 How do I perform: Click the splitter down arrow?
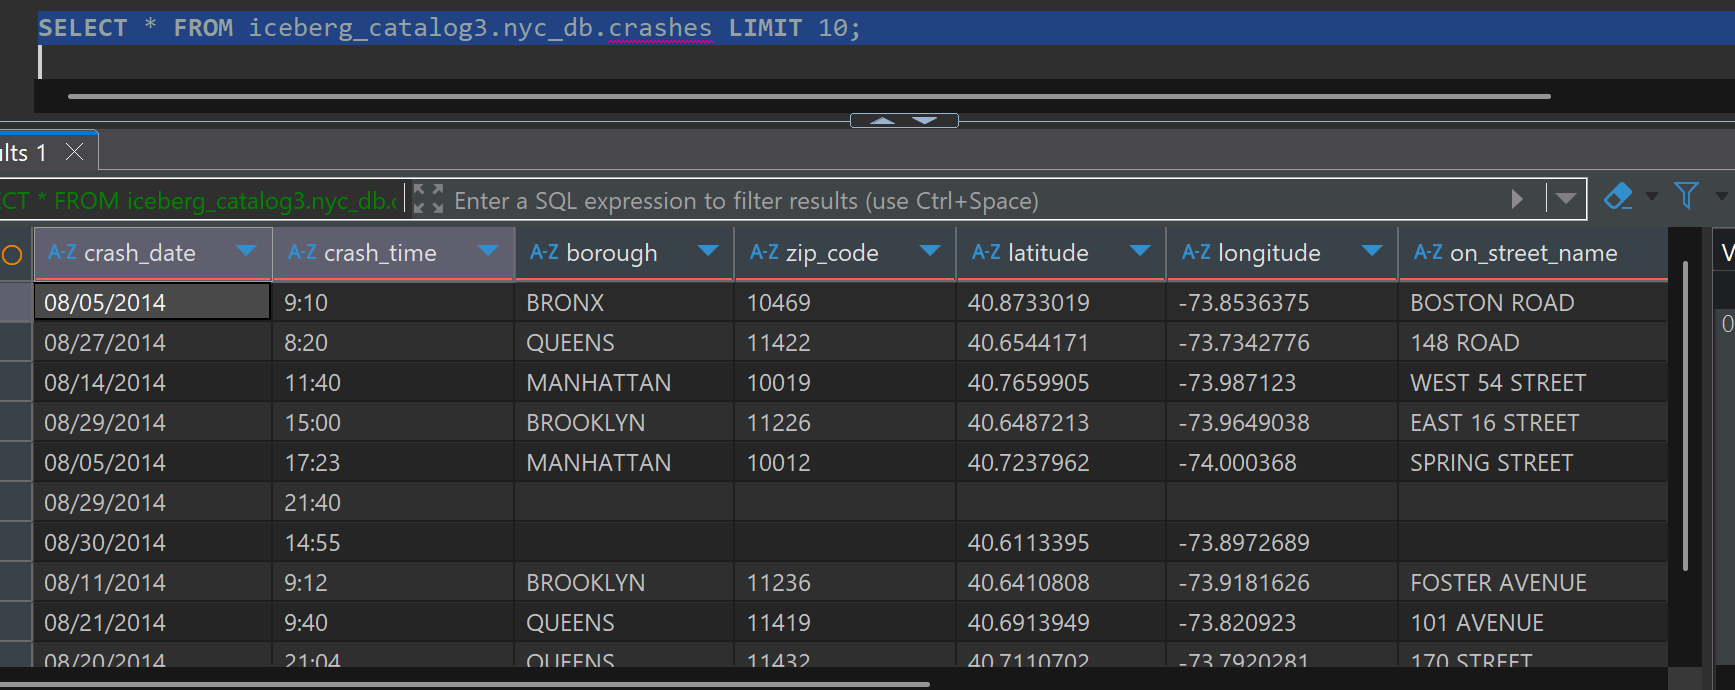pyautogui.click(x=925, y=121)
